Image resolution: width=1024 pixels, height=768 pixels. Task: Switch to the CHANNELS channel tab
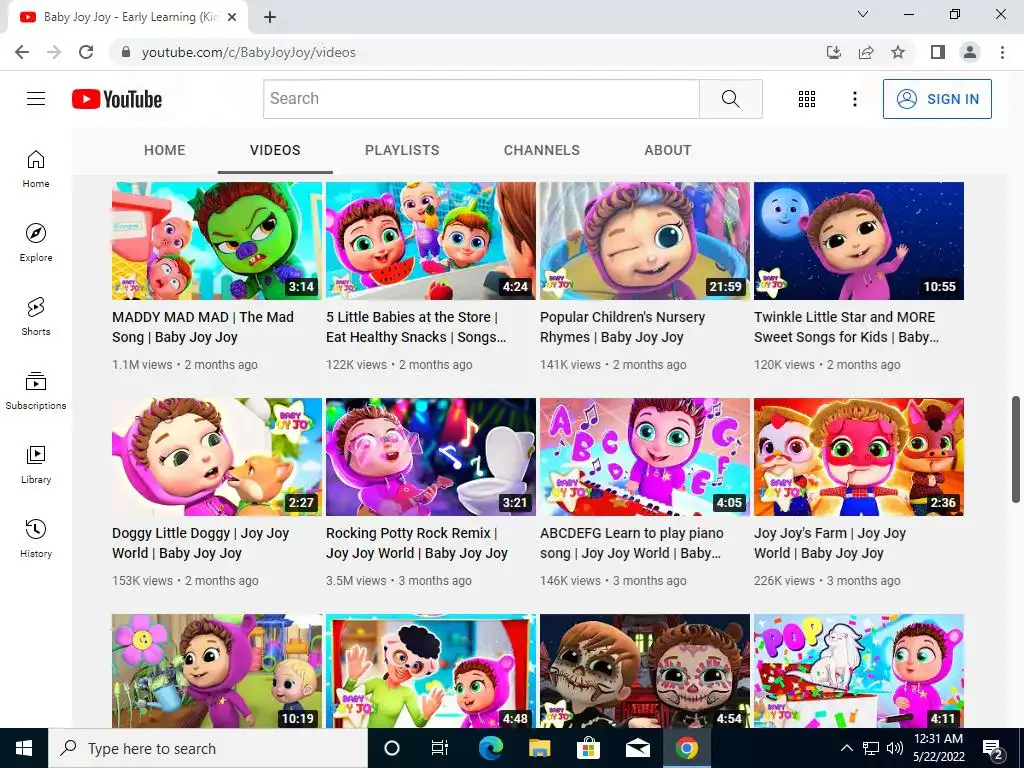coord(541,150)
